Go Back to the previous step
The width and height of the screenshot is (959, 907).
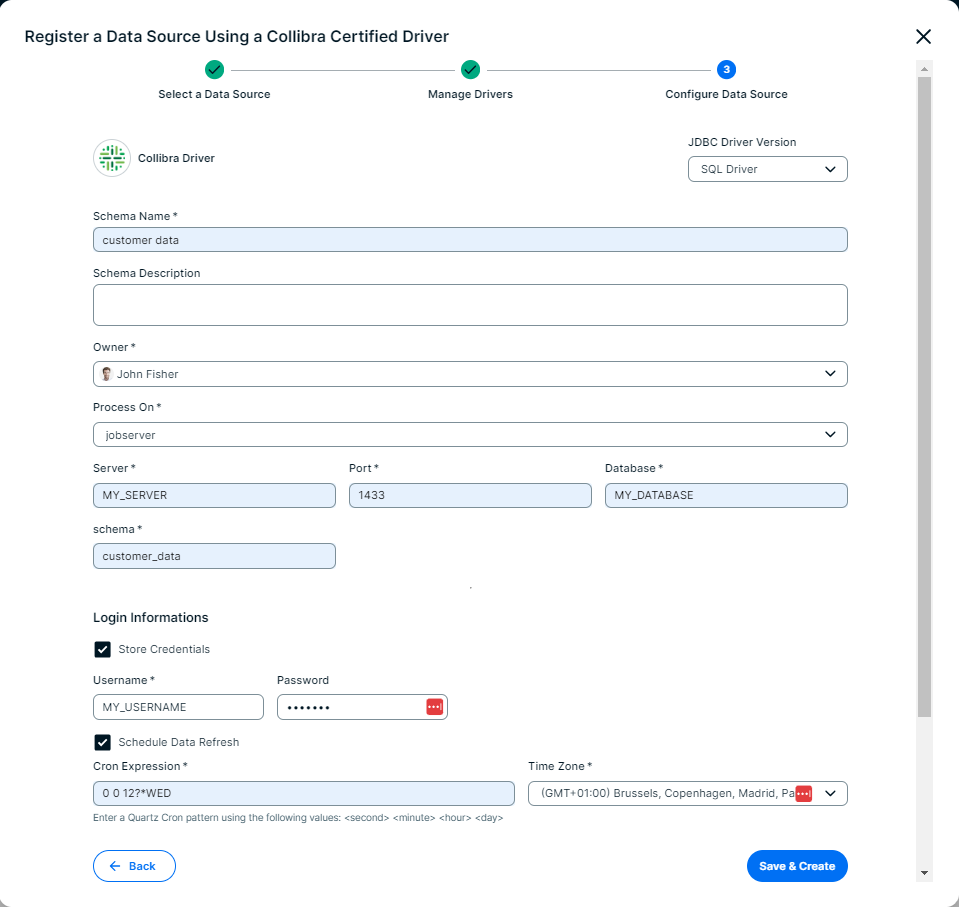click(134, 866)
